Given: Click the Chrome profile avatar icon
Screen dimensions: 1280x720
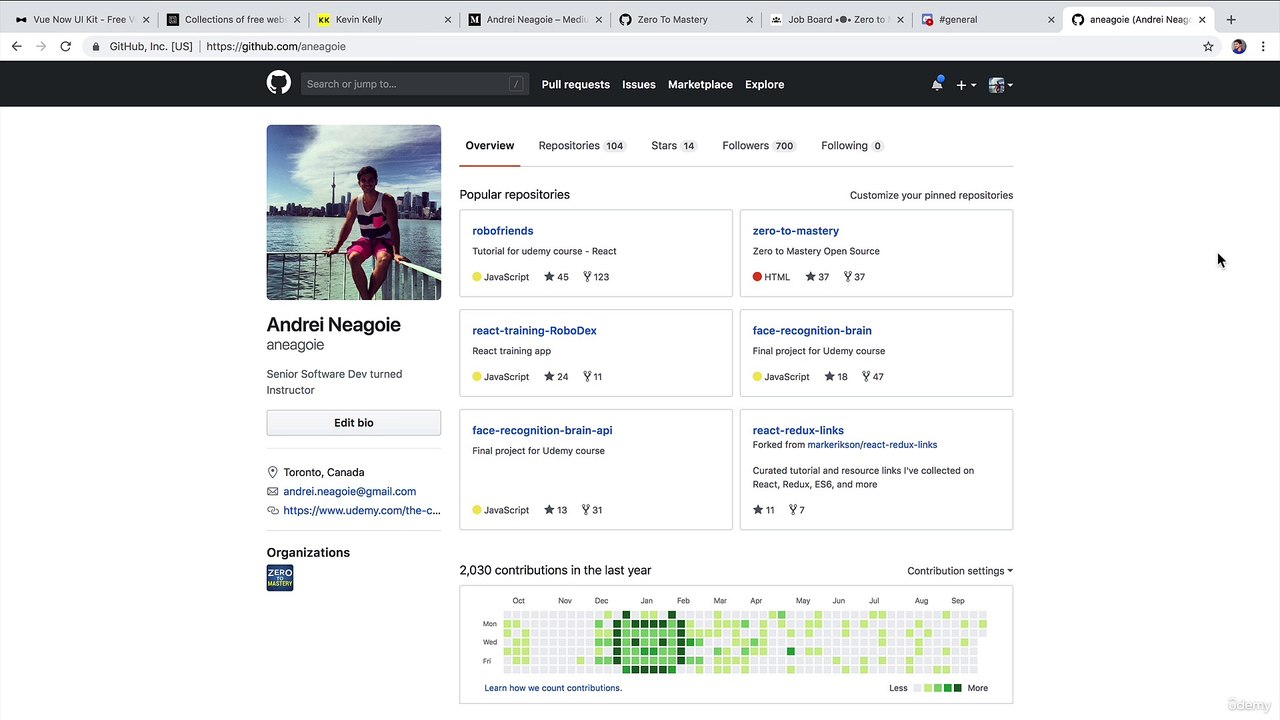Looking at the screenshot, I should pos(1239,46).
